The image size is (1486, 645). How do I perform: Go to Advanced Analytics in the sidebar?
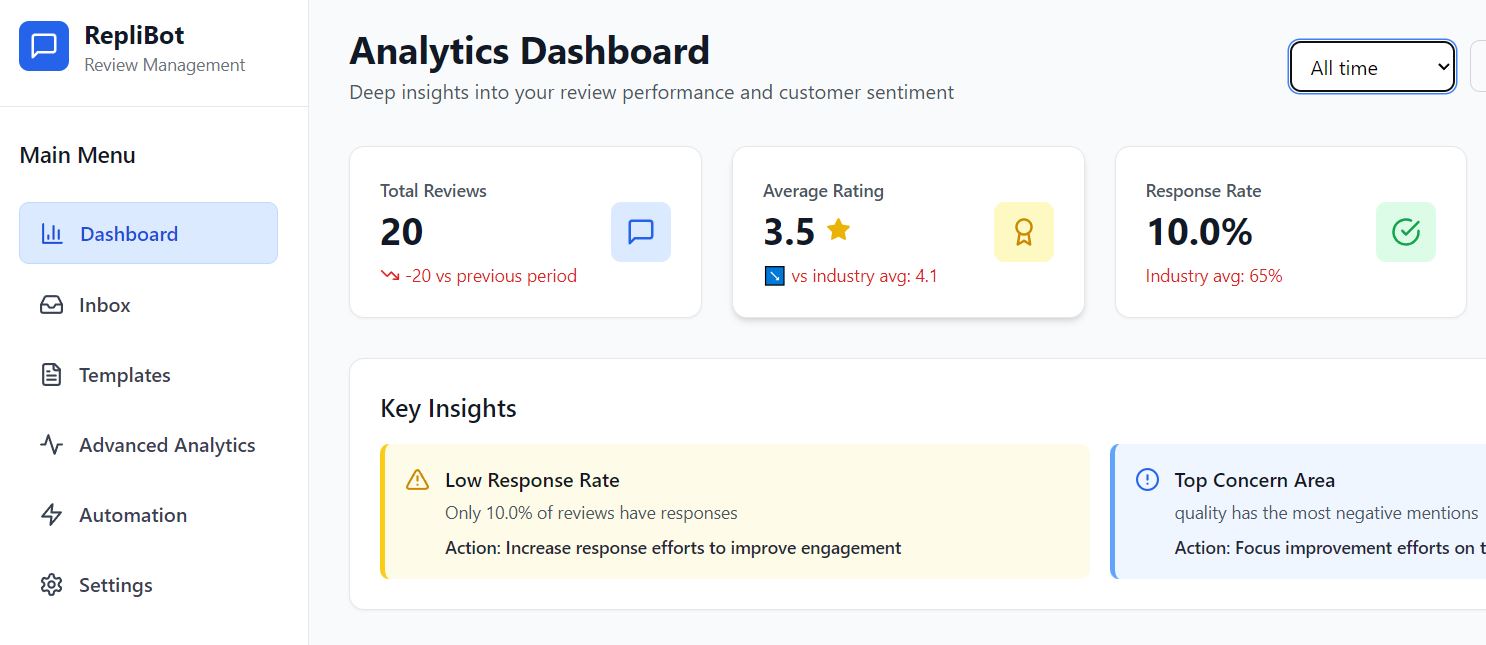pos(167,445)
